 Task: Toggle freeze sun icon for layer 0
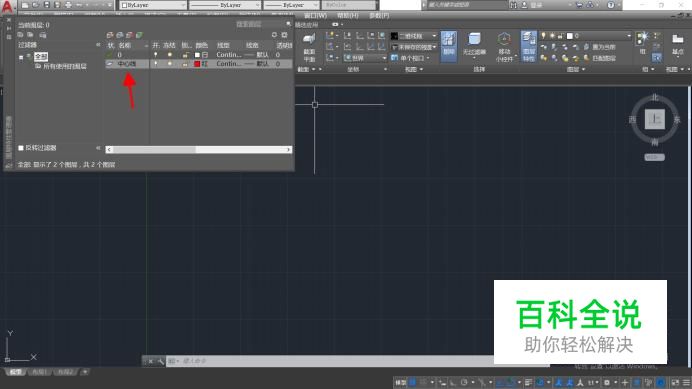click(169, 55)
